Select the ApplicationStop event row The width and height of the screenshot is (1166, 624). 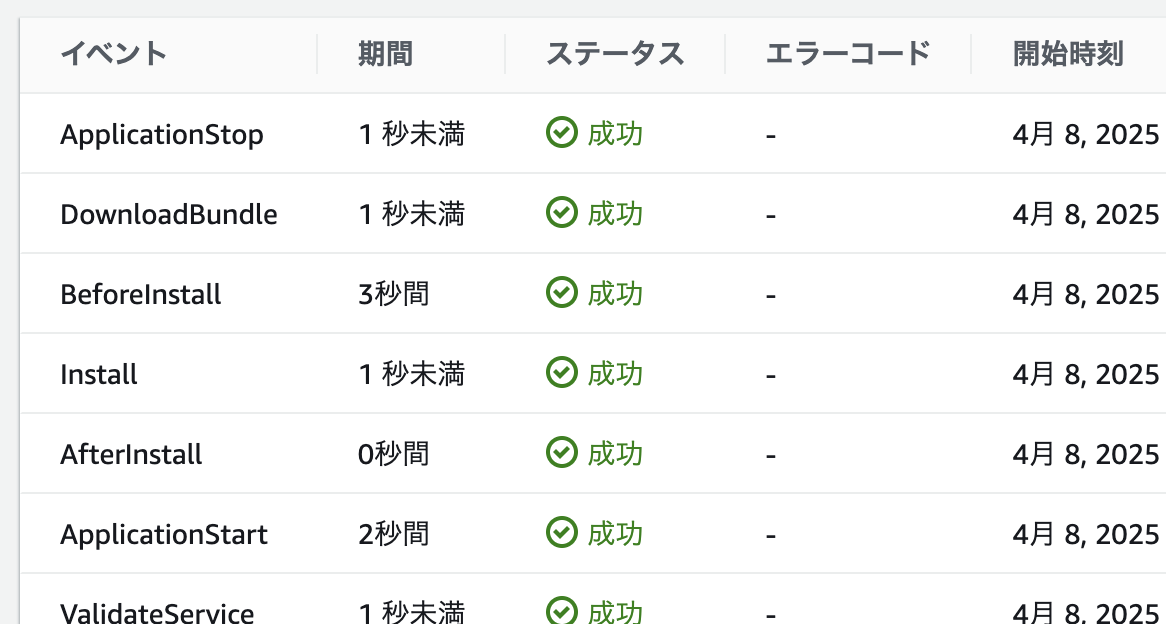pos(593,134)
